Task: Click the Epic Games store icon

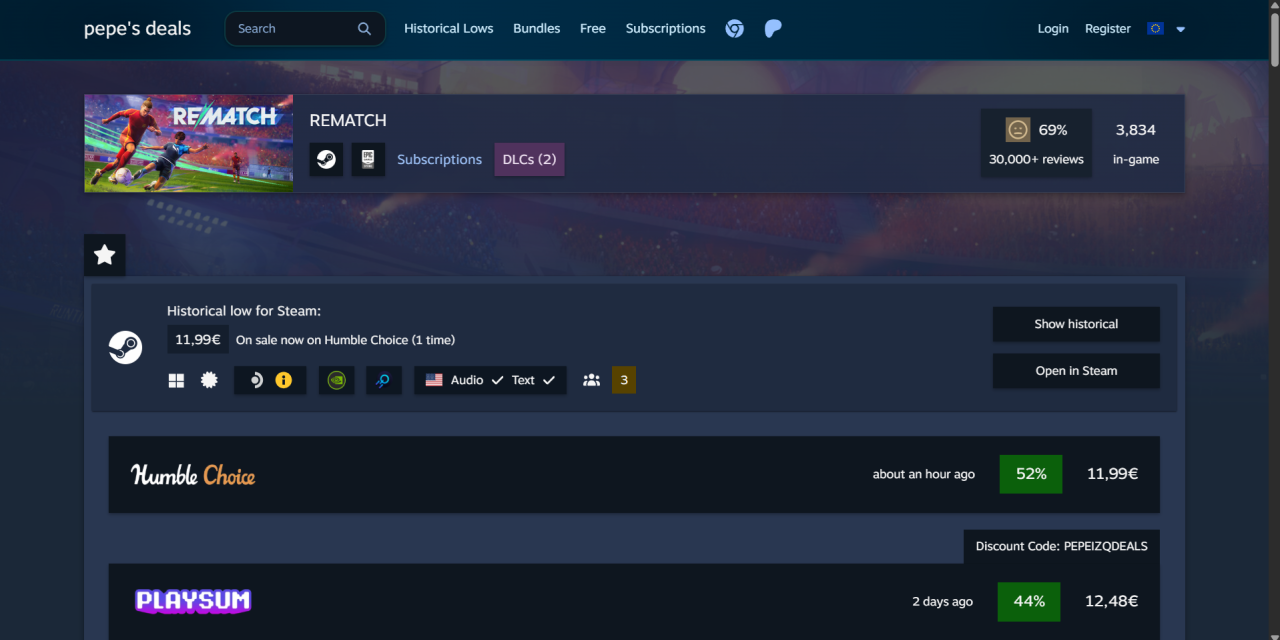Action: (368, 159)
